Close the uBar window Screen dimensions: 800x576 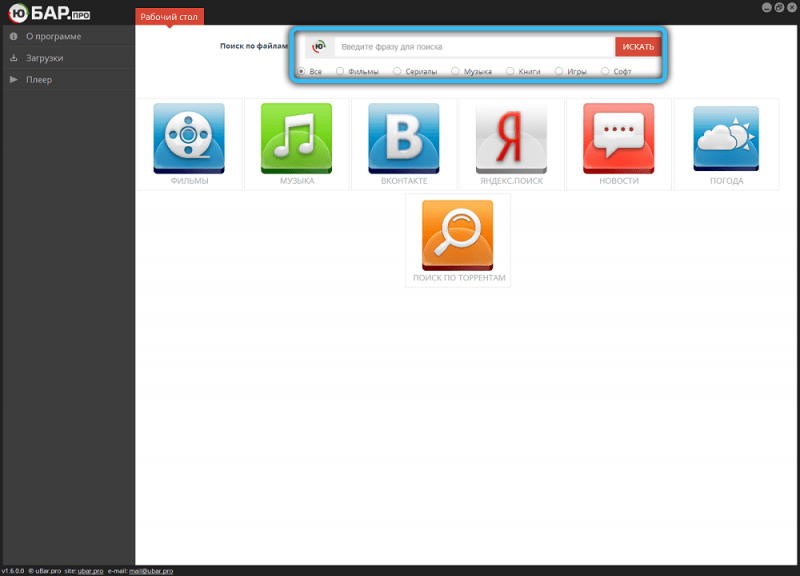(792, 7)
